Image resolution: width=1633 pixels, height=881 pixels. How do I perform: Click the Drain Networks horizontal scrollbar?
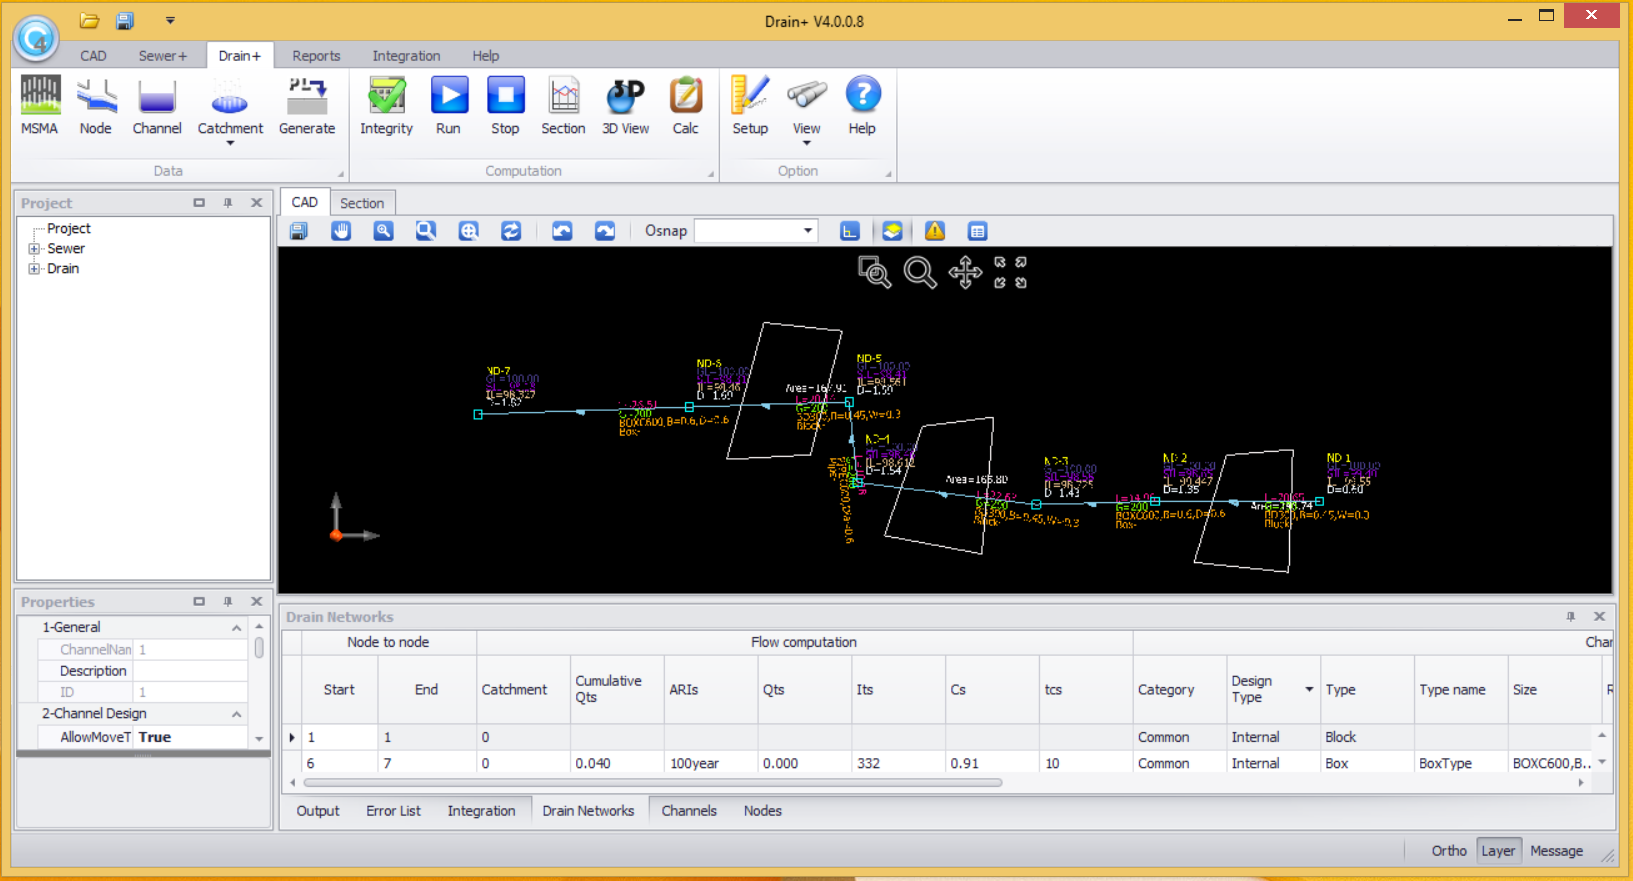coord(652,783)
